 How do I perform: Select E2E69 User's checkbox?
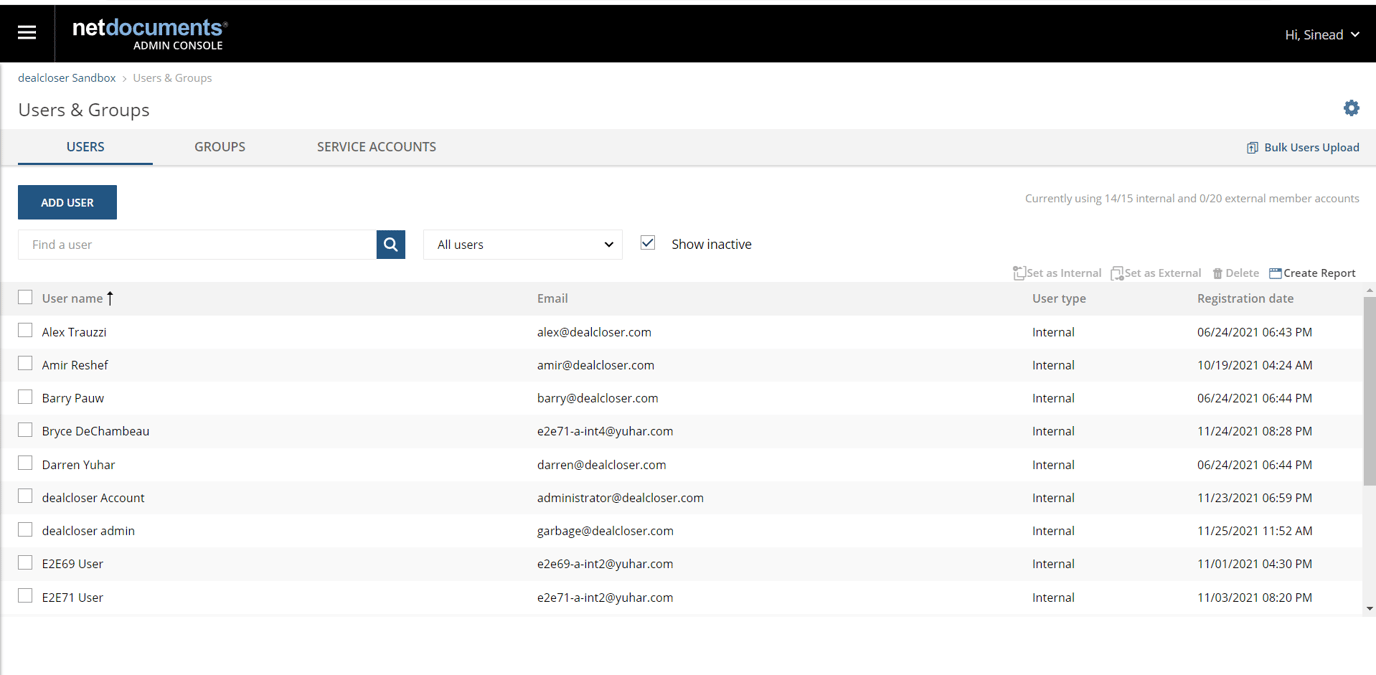(x=25, y=562)
